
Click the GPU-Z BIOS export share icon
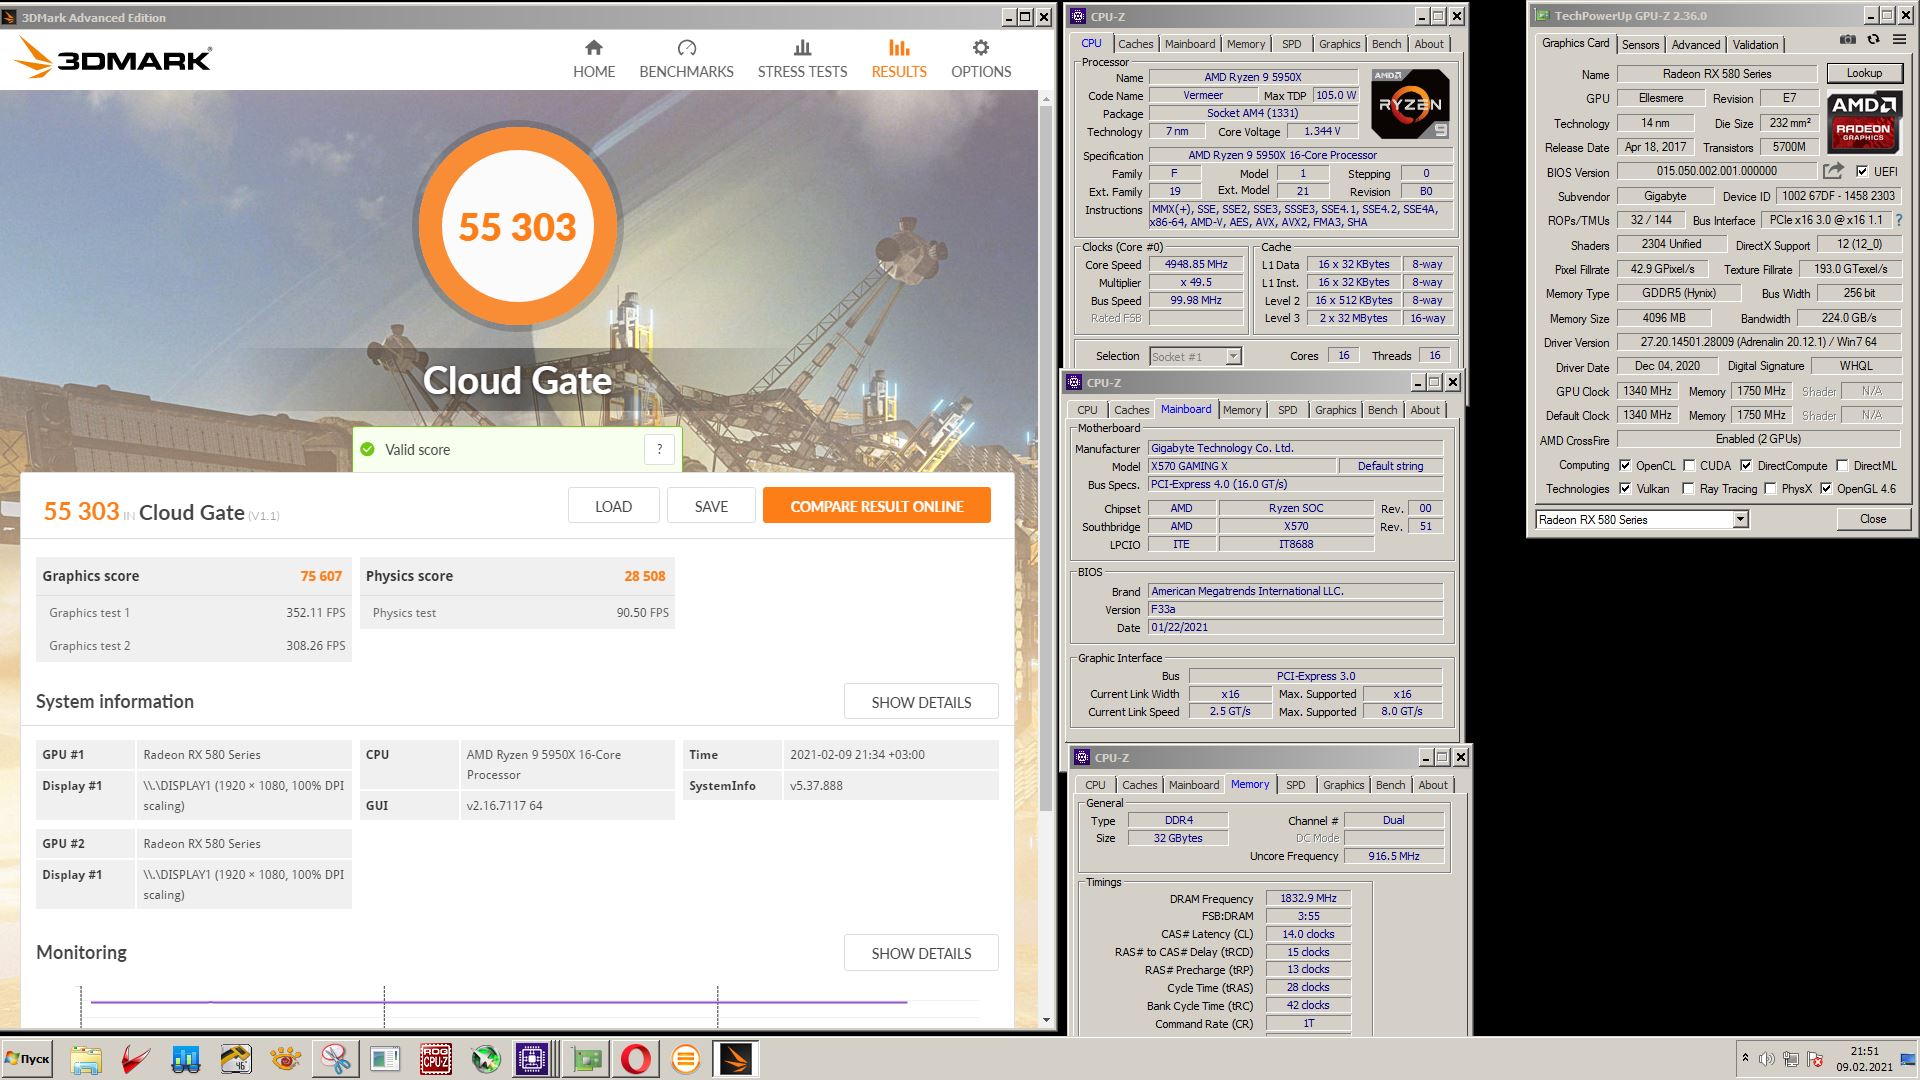click(x=1833, y=171)
